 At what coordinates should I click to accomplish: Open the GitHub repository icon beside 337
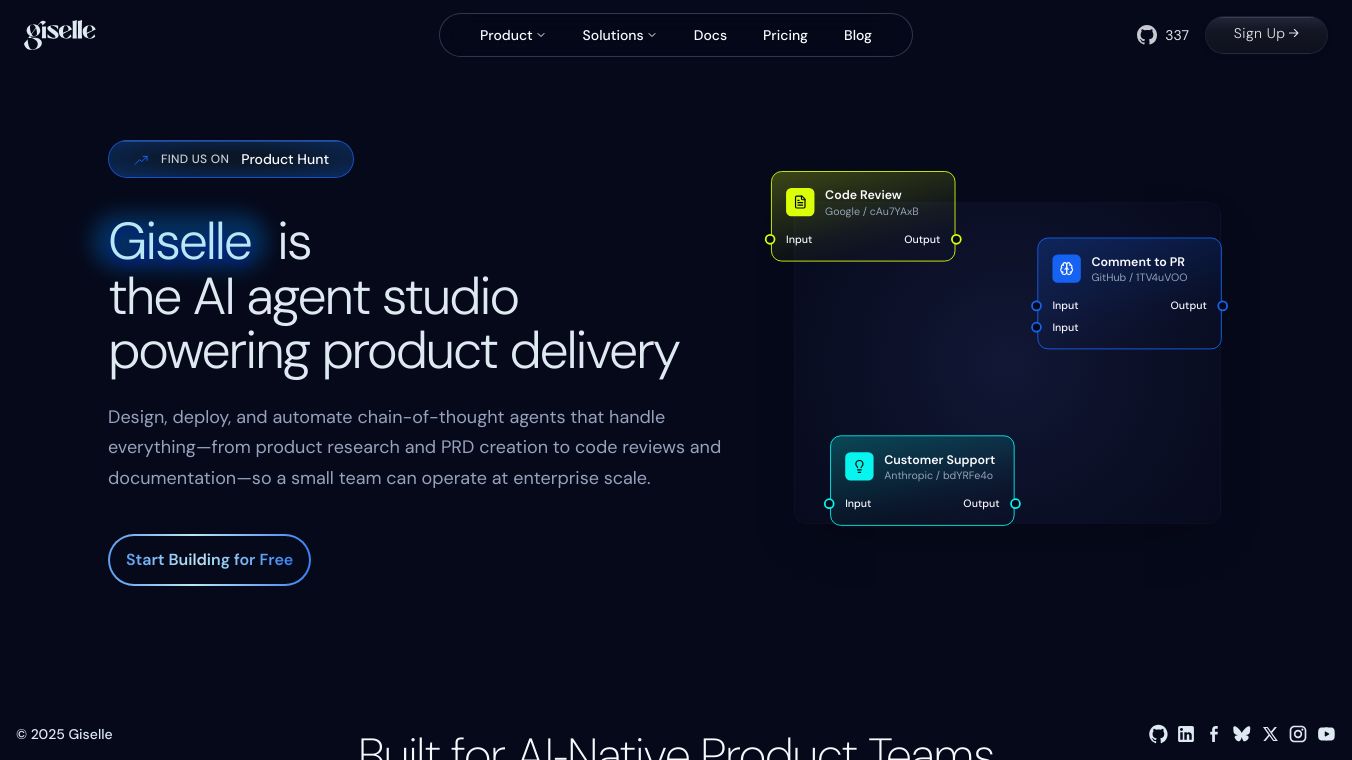click(x=1147, y=35)
